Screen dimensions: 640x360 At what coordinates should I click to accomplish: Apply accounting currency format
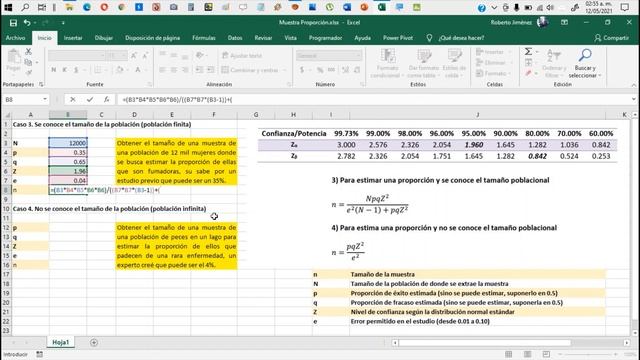coord(302,70)
